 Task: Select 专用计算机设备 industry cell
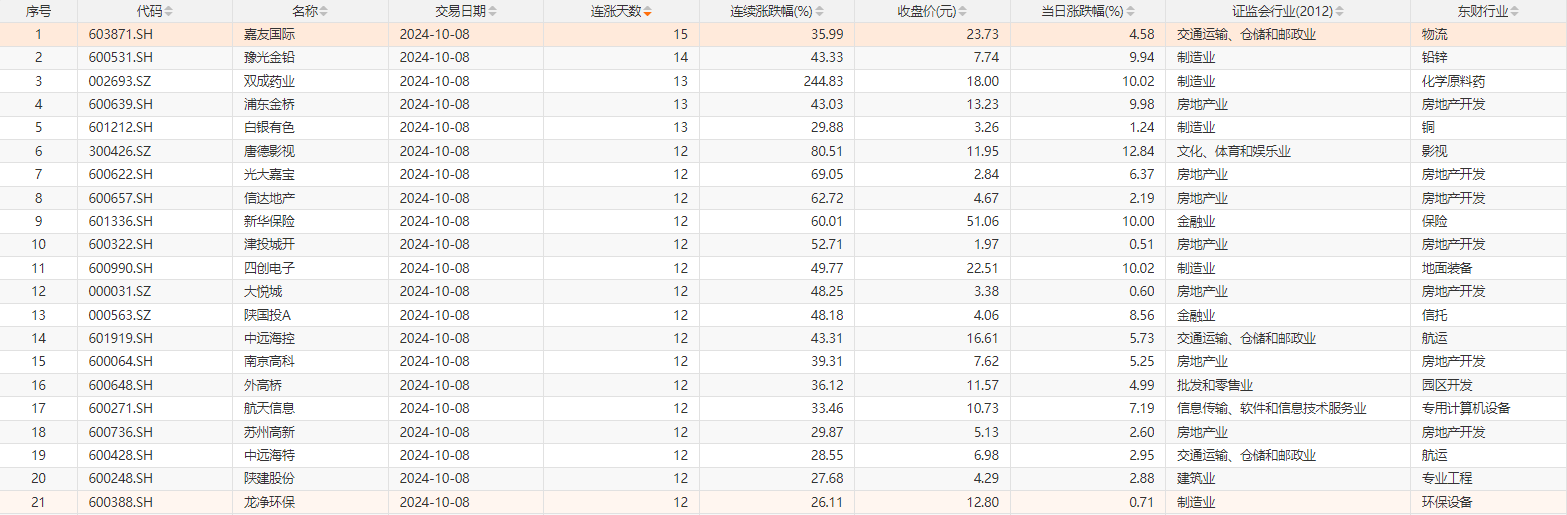[1466, 408]
